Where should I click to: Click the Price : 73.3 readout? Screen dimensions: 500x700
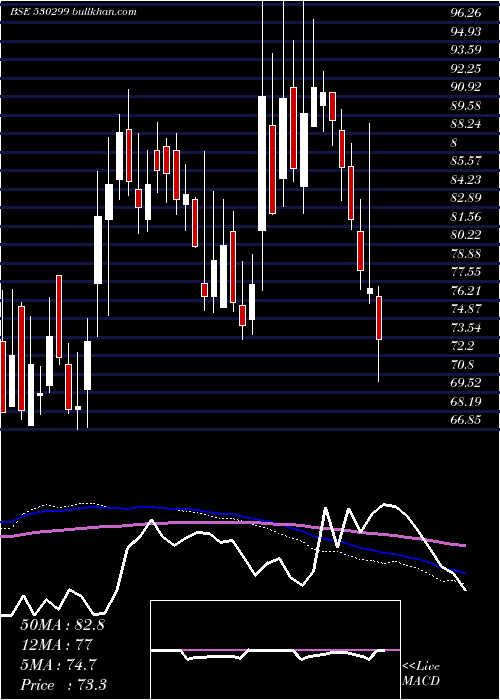(x=63, y=685)
